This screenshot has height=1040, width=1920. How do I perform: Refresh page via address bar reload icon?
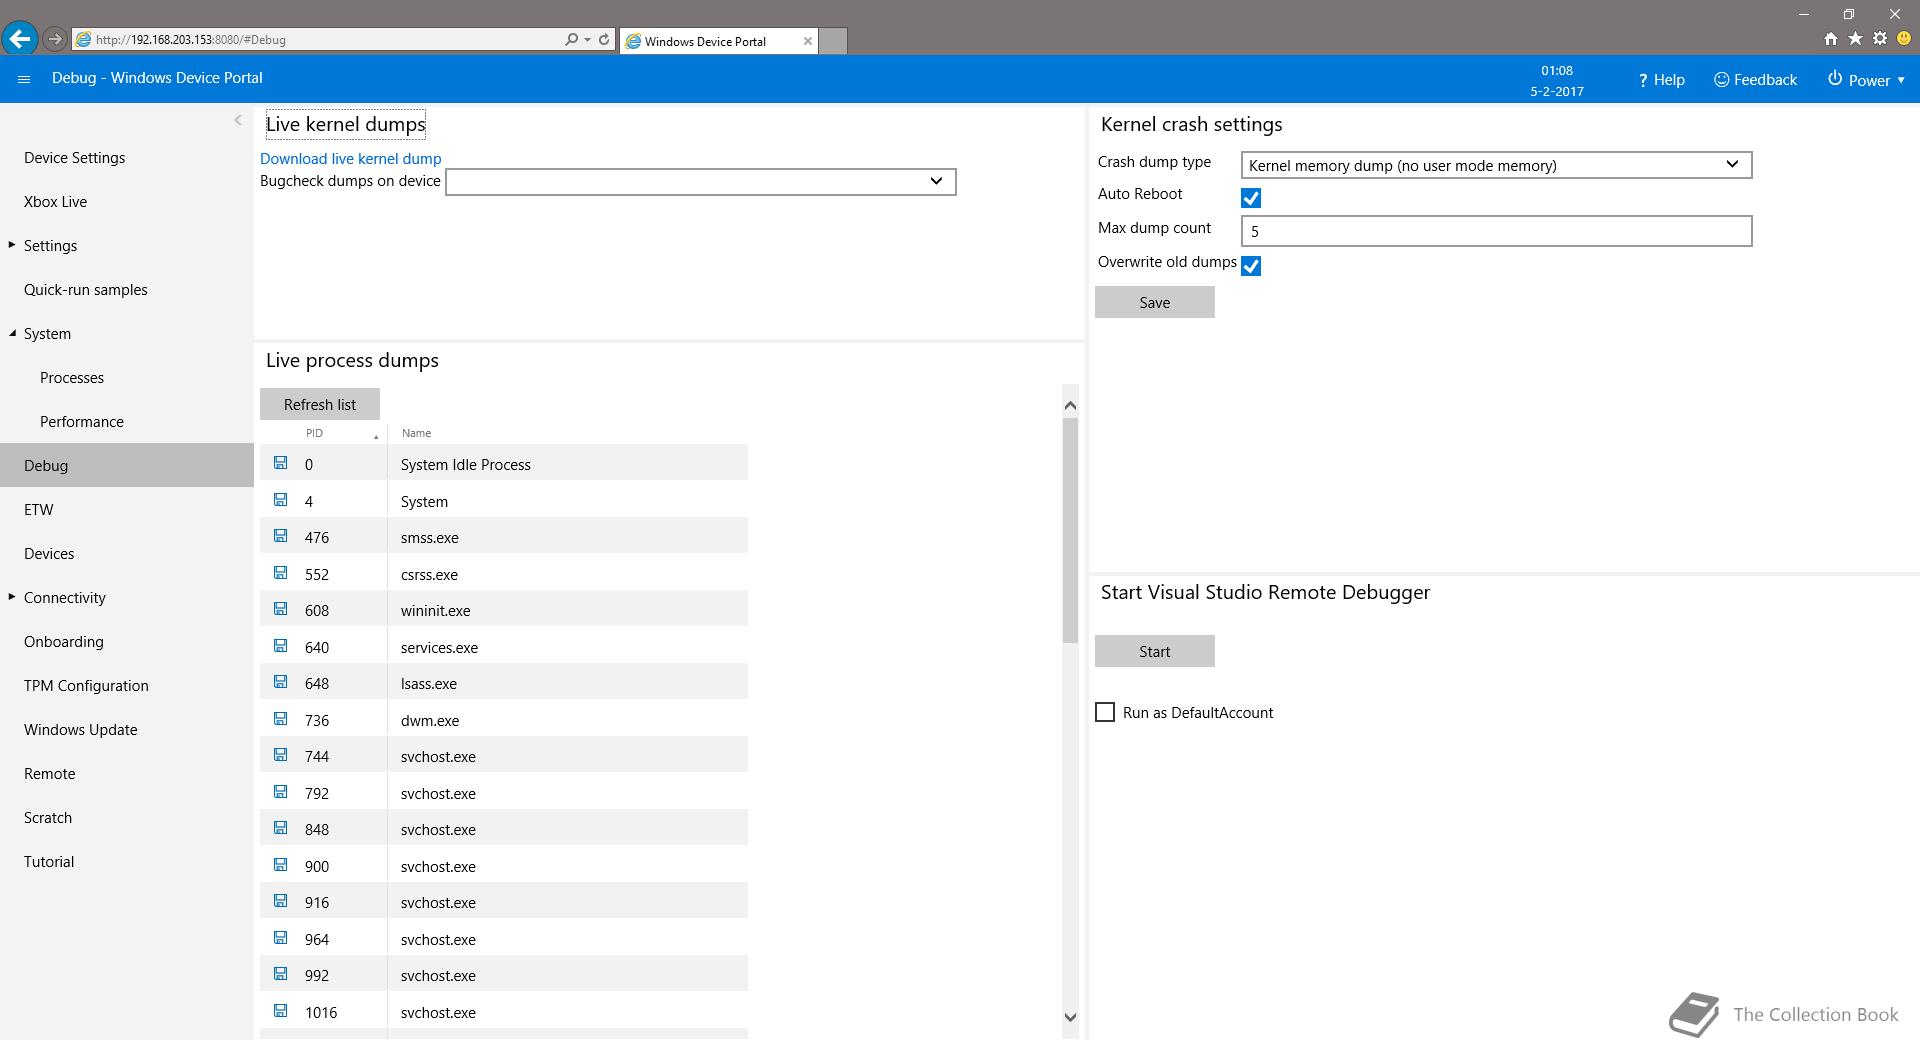604,40
